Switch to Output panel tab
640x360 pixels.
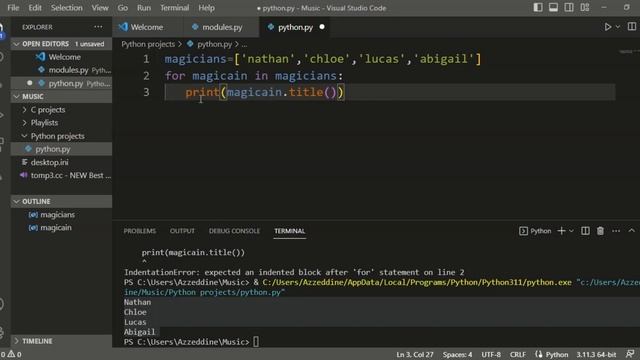point(182,231)
